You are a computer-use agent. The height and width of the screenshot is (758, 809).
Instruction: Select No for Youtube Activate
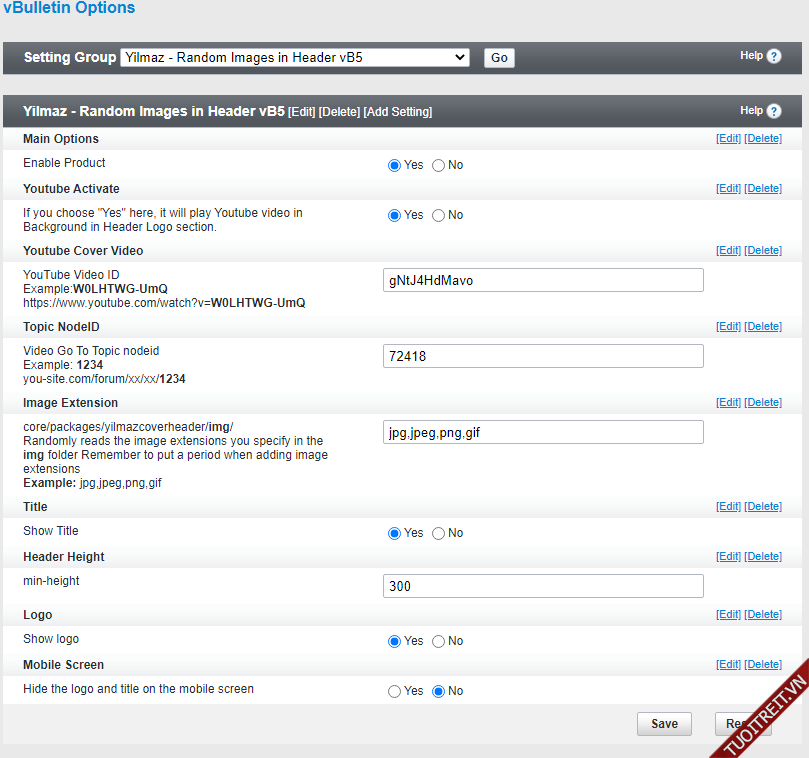click(x=439, y=216)
